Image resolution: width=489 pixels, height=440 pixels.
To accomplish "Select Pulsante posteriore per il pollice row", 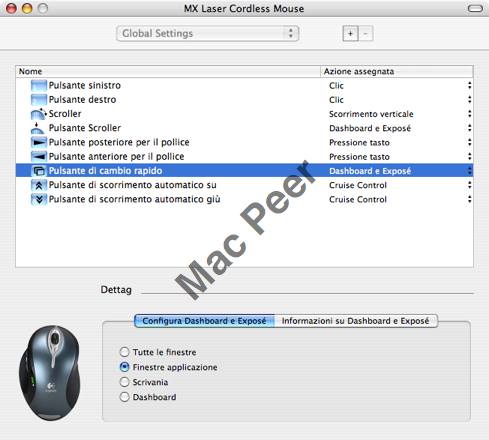I will [244, 142].
